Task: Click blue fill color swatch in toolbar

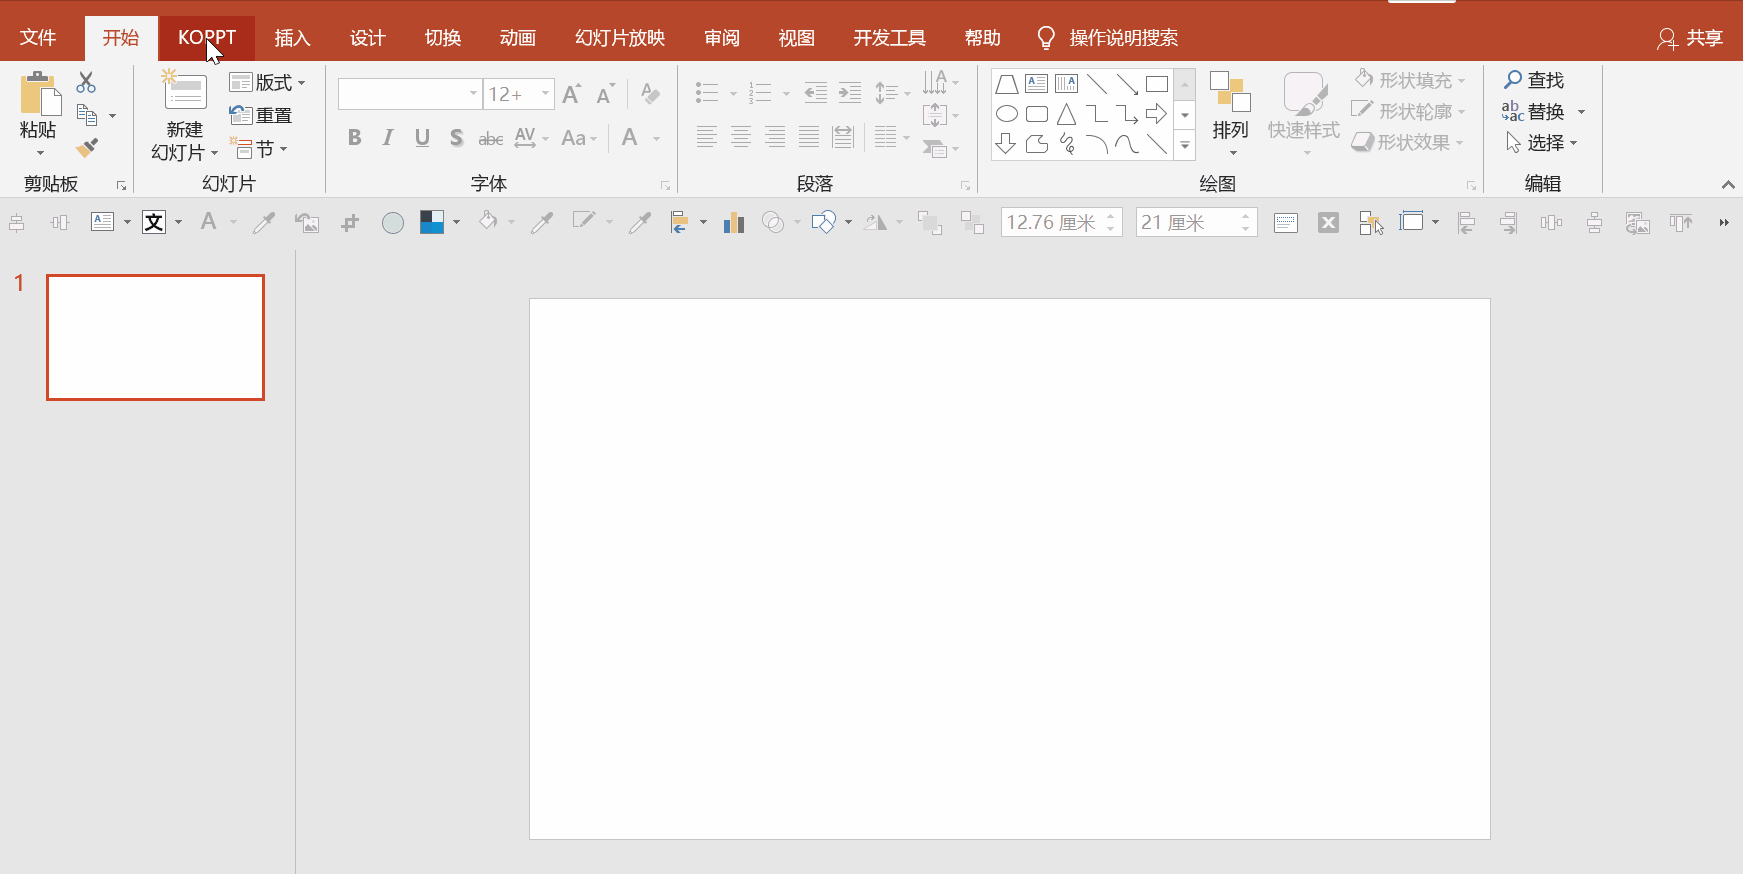Action: [x=432, y=222]
